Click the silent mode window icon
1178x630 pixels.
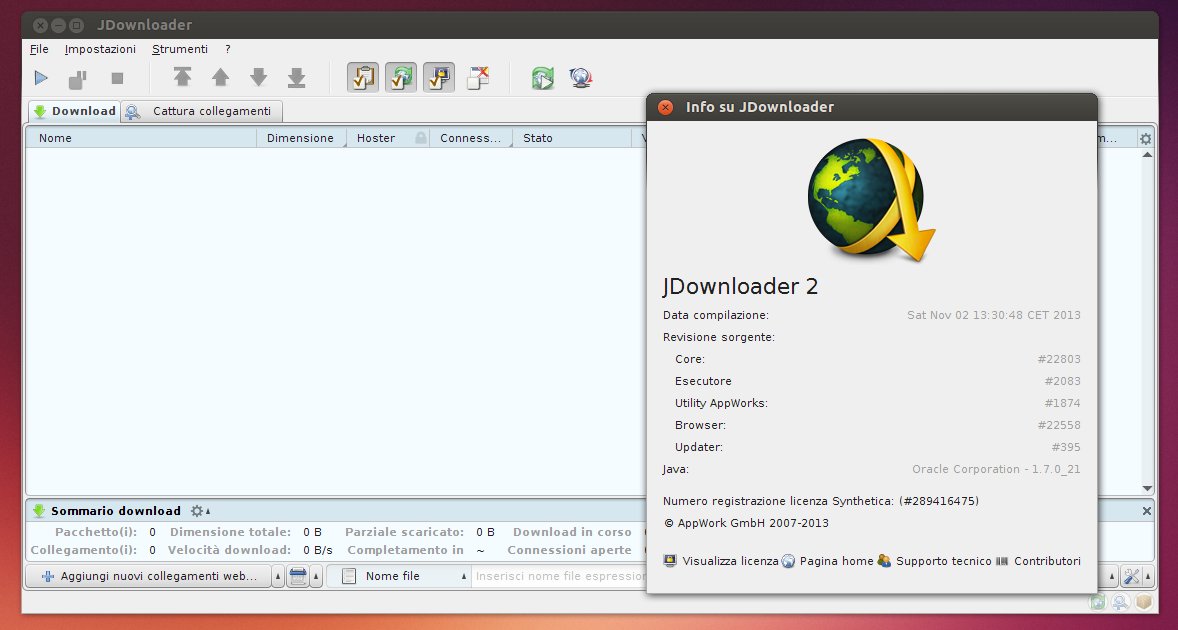click(x=478, y=77)
